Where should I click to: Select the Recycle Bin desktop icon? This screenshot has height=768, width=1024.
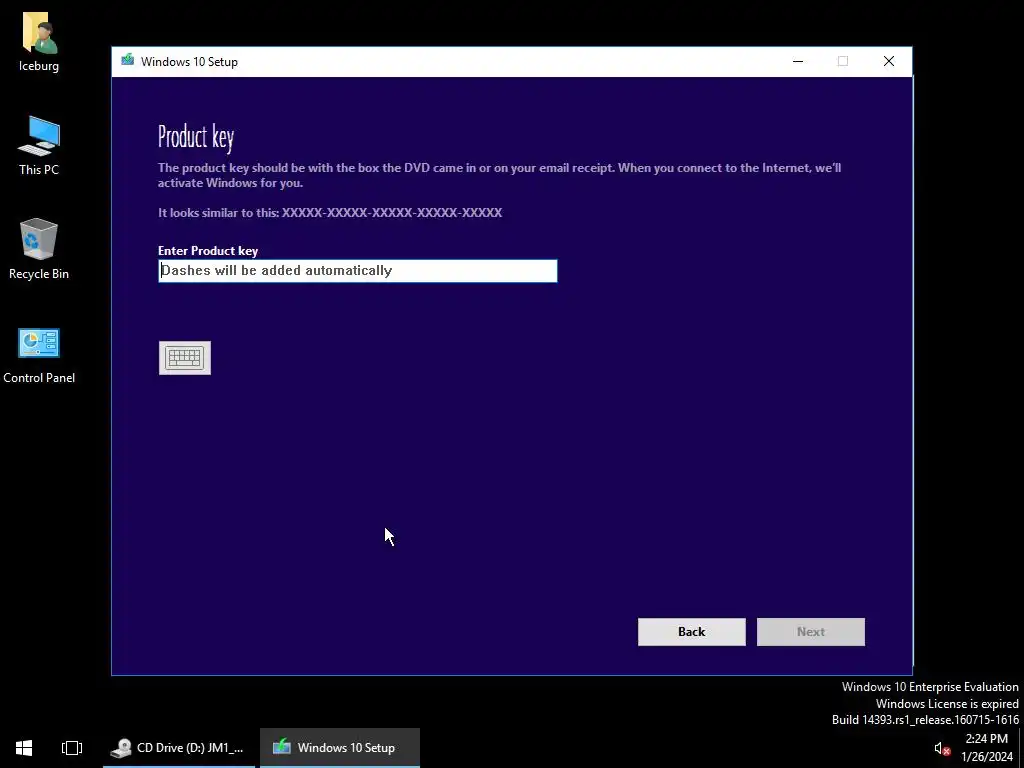tap(39, 249)
